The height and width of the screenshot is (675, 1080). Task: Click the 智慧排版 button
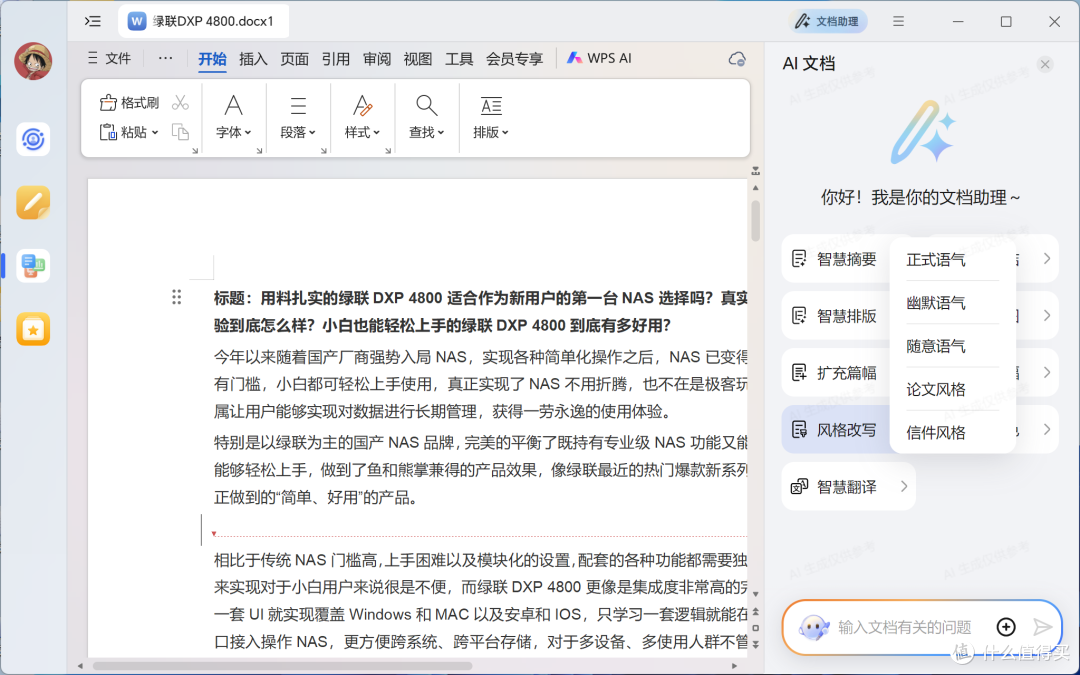click(x=835, y=316)
